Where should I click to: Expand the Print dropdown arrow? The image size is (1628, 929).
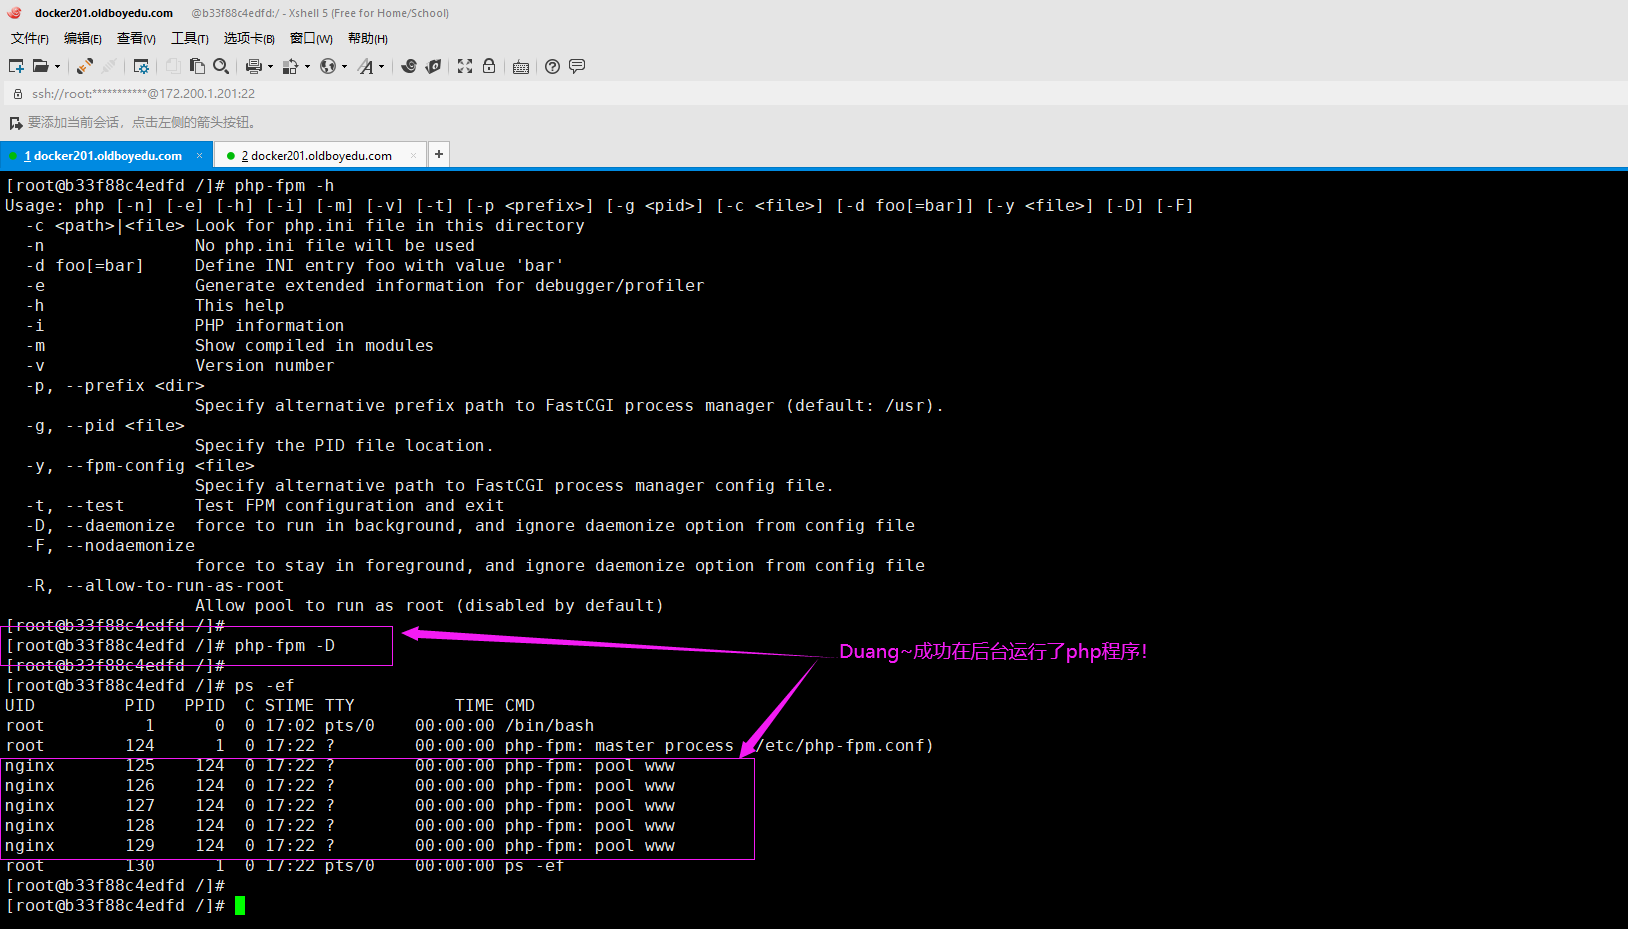click(x=270, y=67)
